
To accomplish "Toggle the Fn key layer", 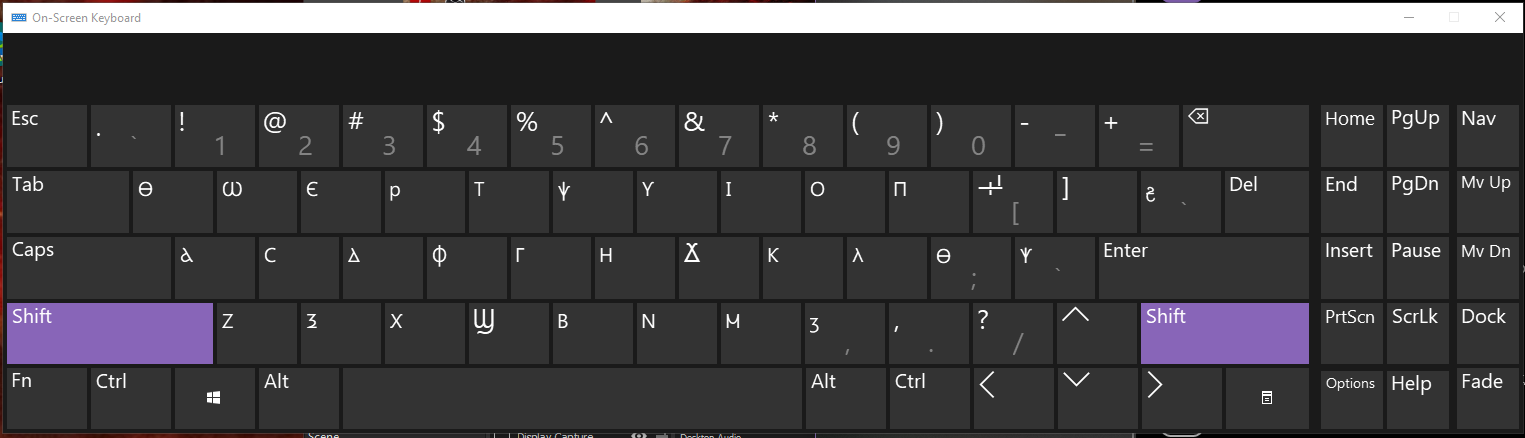I will tap(47, 398).
